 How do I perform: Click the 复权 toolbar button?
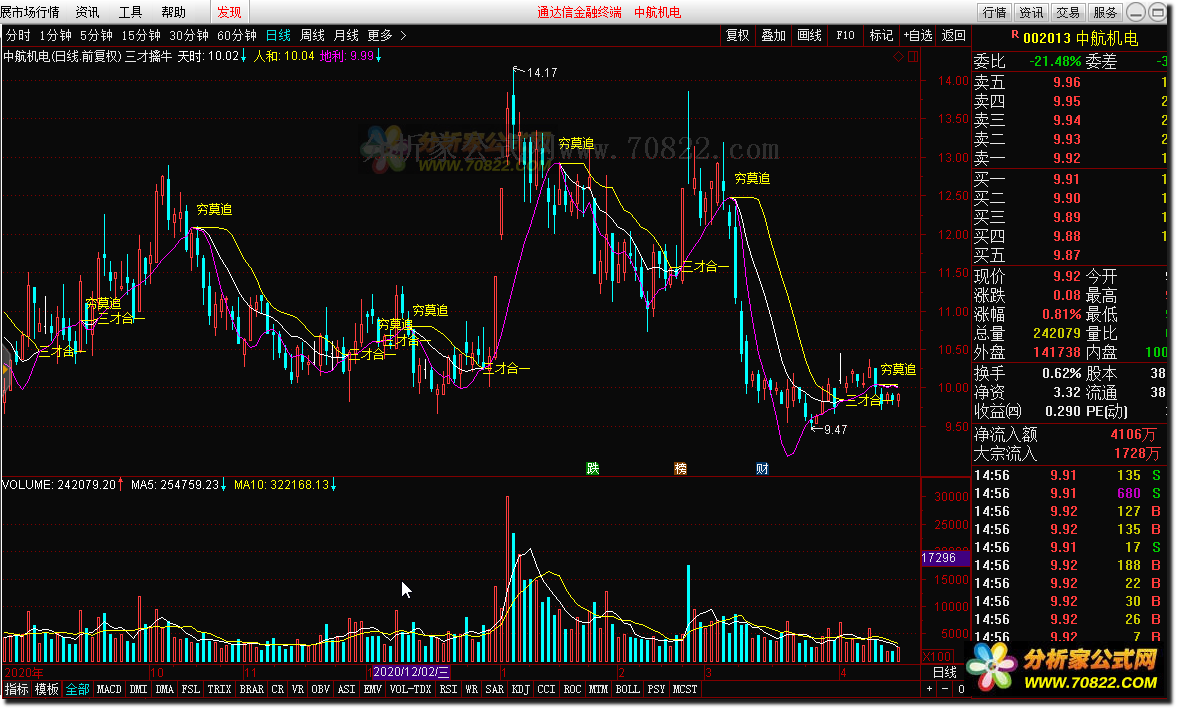tap(737, 35)
